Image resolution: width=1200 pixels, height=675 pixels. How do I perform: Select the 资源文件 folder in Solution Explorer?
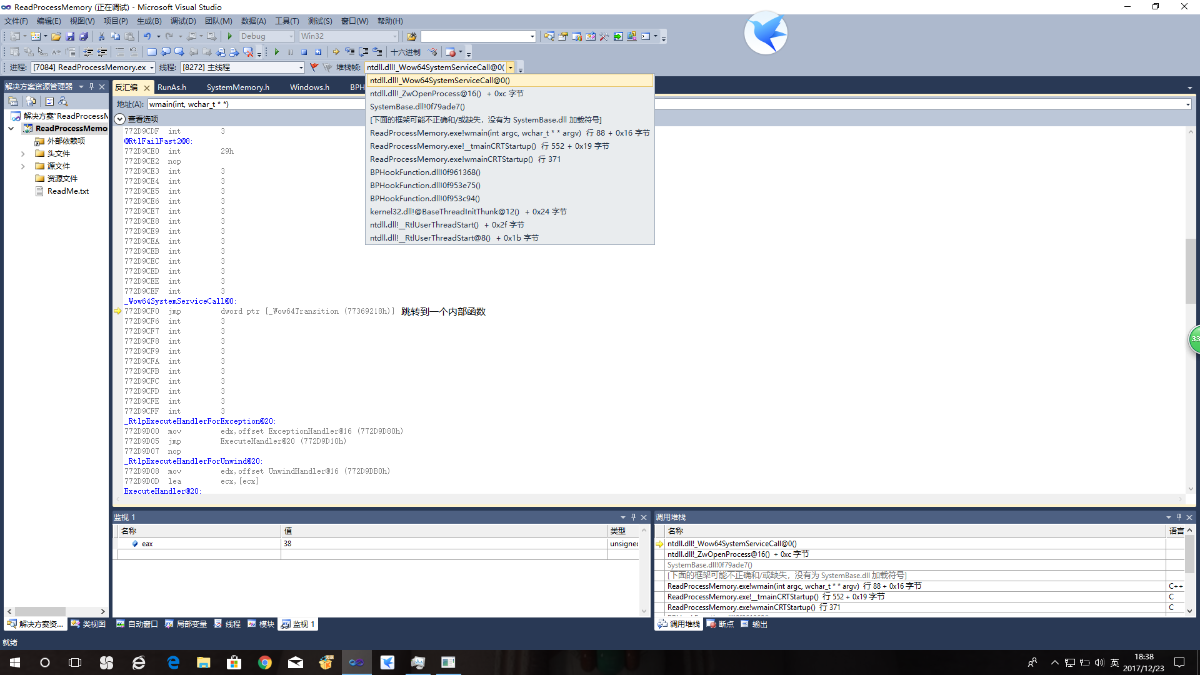(x=62, y=178)
